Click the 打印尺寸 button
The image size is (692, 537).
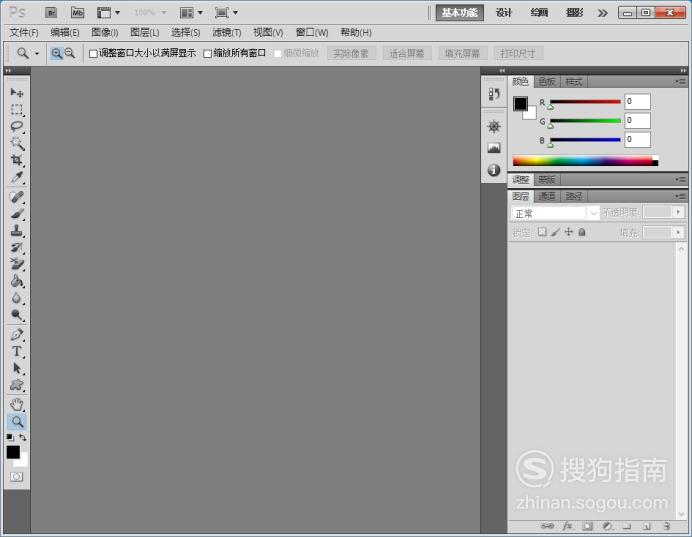tap(518, 53)
